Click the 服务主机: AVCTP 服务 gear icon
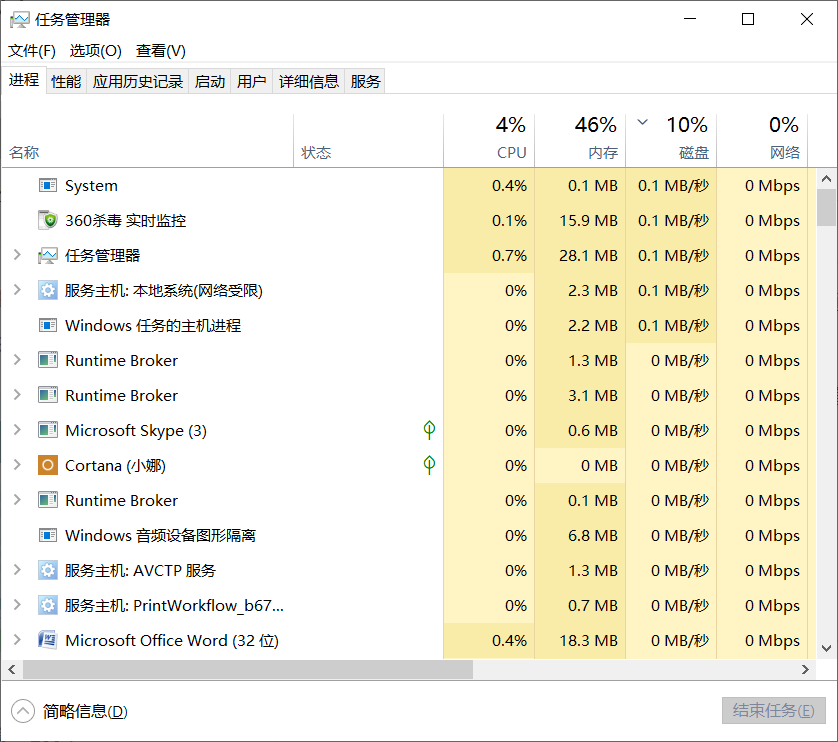Viewport: 838px width, 742px height. point(48,570)
